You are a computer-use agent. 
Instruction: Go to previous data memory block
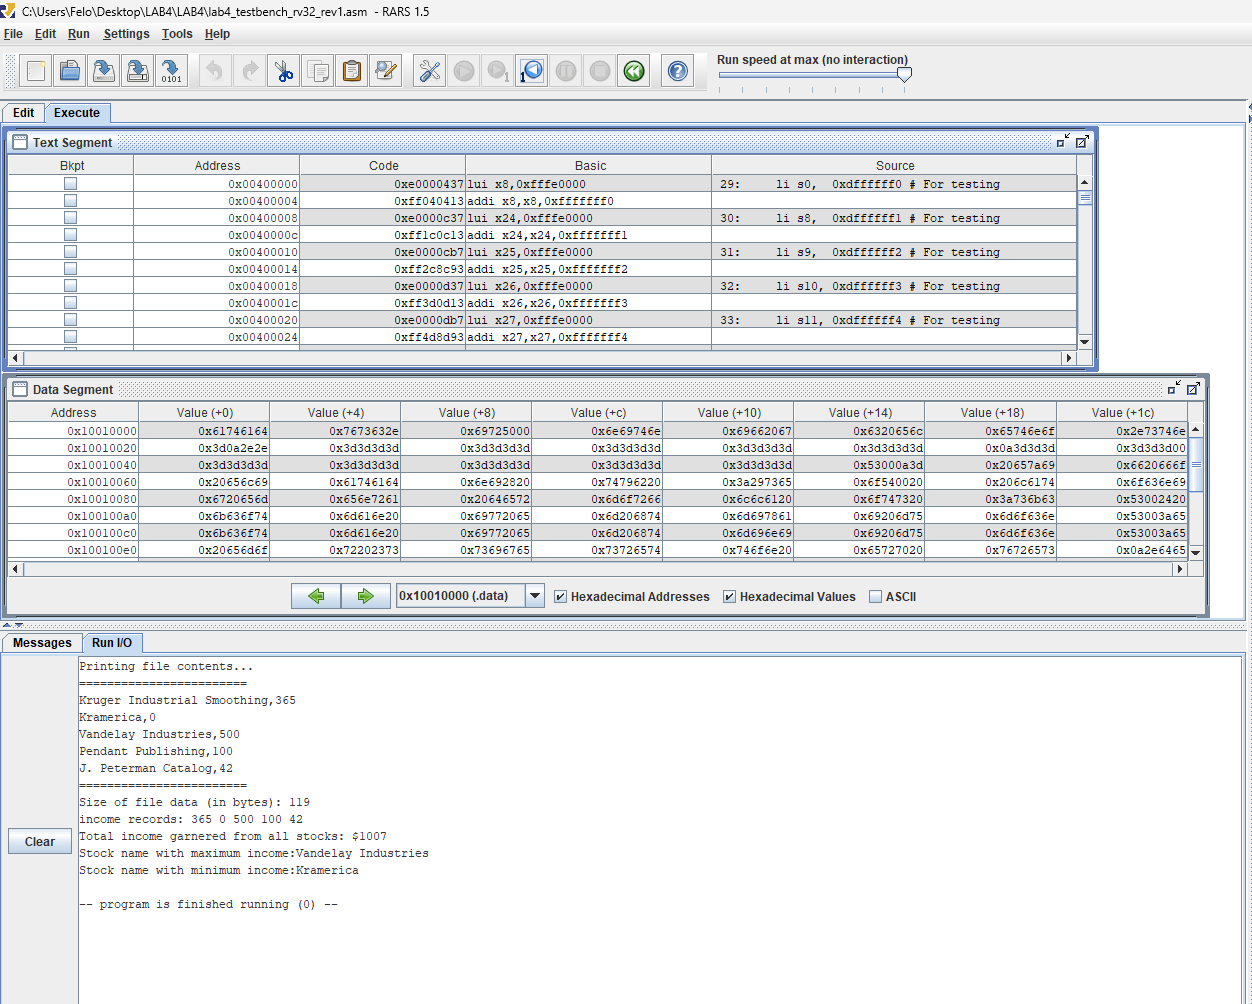coord(316,596)
